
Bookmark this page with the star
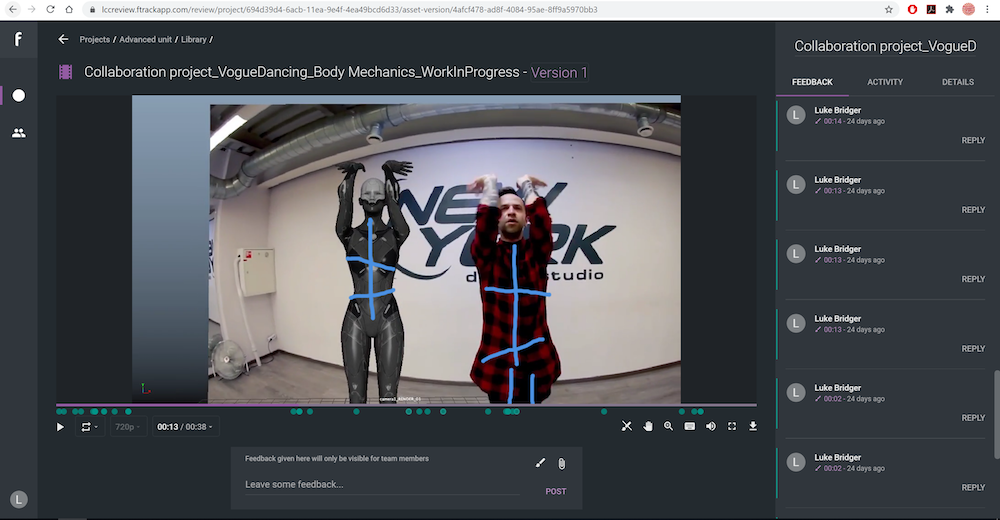(x=888, y=10)
